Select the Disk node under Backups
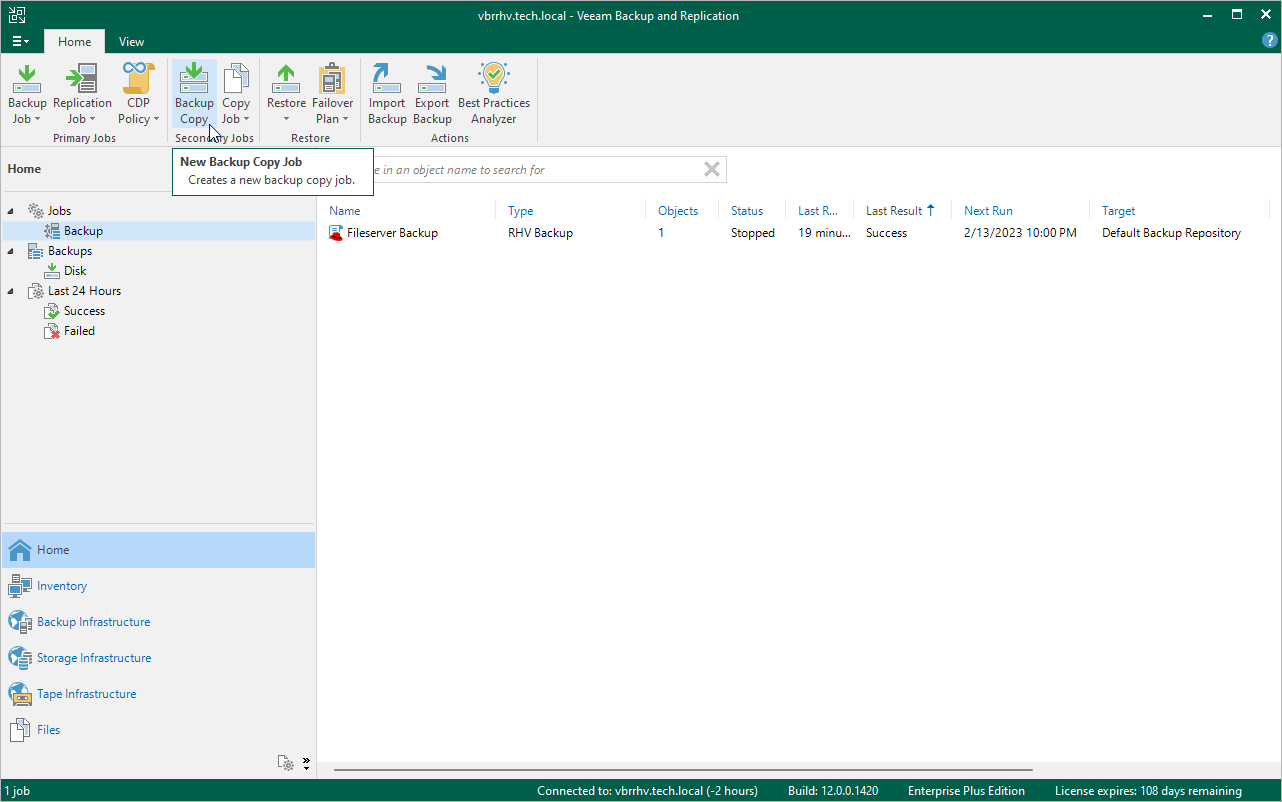 [x=75, y=271]
